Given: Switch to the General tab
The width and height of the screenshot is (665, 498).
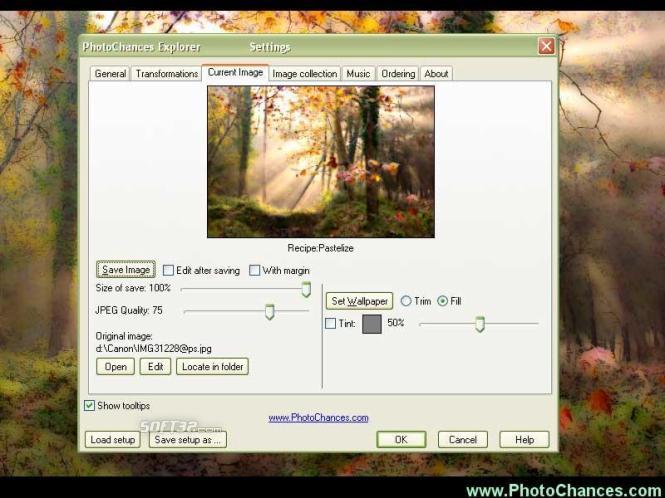Looking at the screenshot, I should pos(110,73).
